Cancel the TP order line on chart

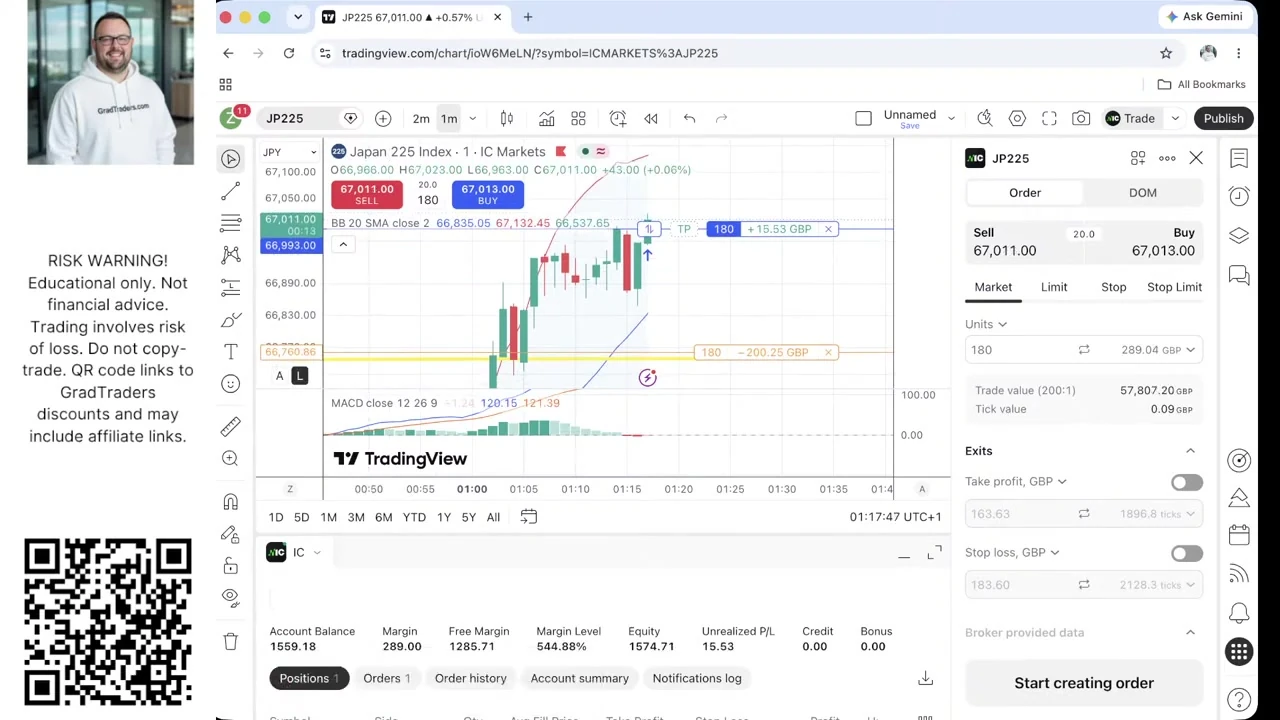pos(828,230)
